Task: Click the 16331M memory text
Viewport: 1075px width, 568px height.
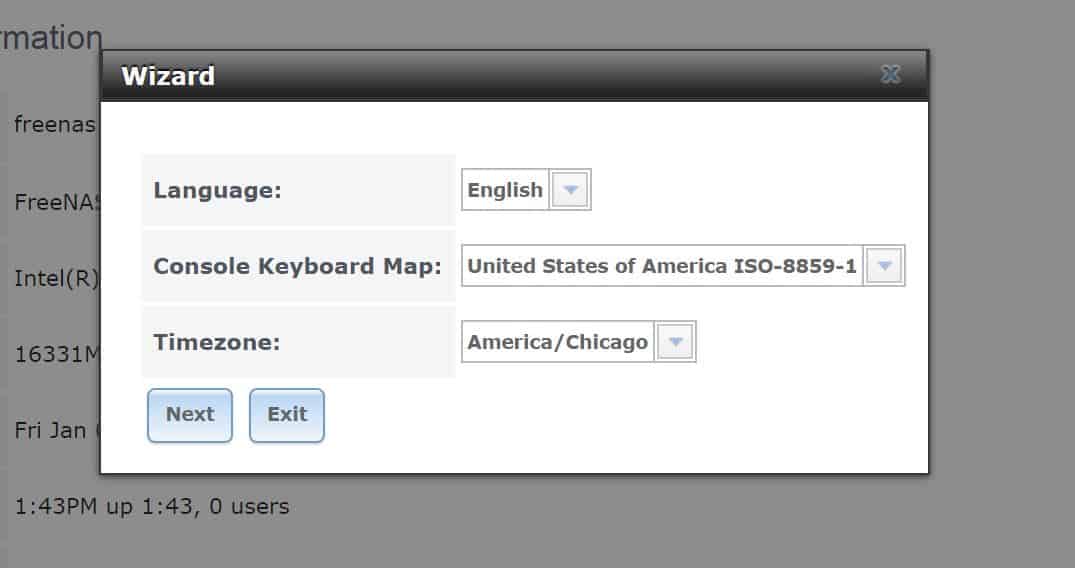Action: (57, 355)
